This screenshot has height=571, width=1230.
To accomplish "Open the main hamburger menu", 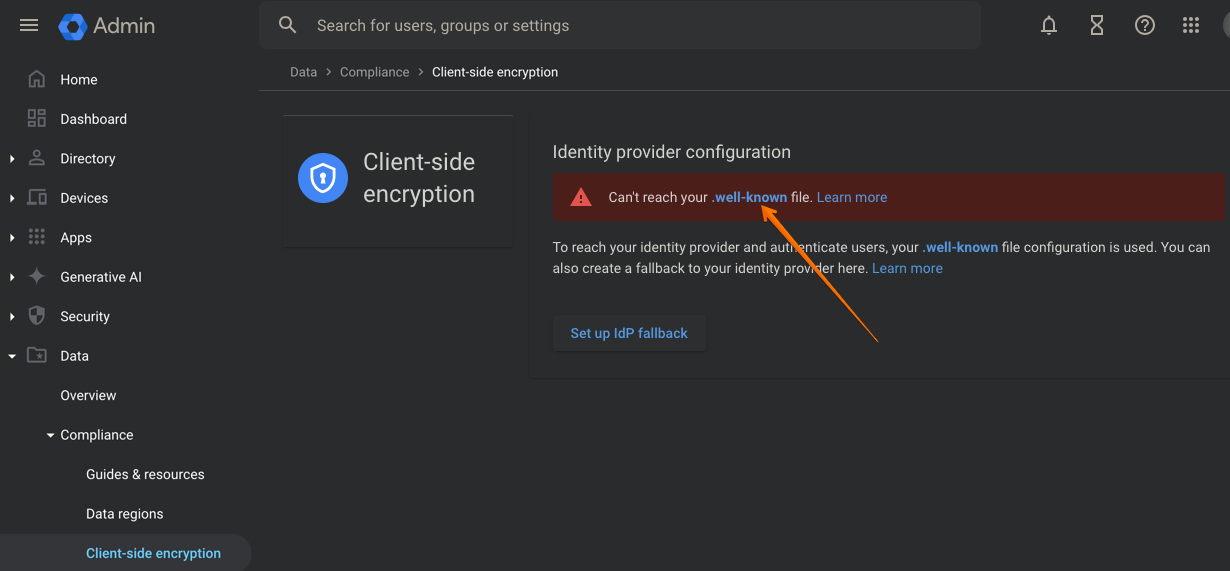I will pyautogui.click(x=29, y=25).
